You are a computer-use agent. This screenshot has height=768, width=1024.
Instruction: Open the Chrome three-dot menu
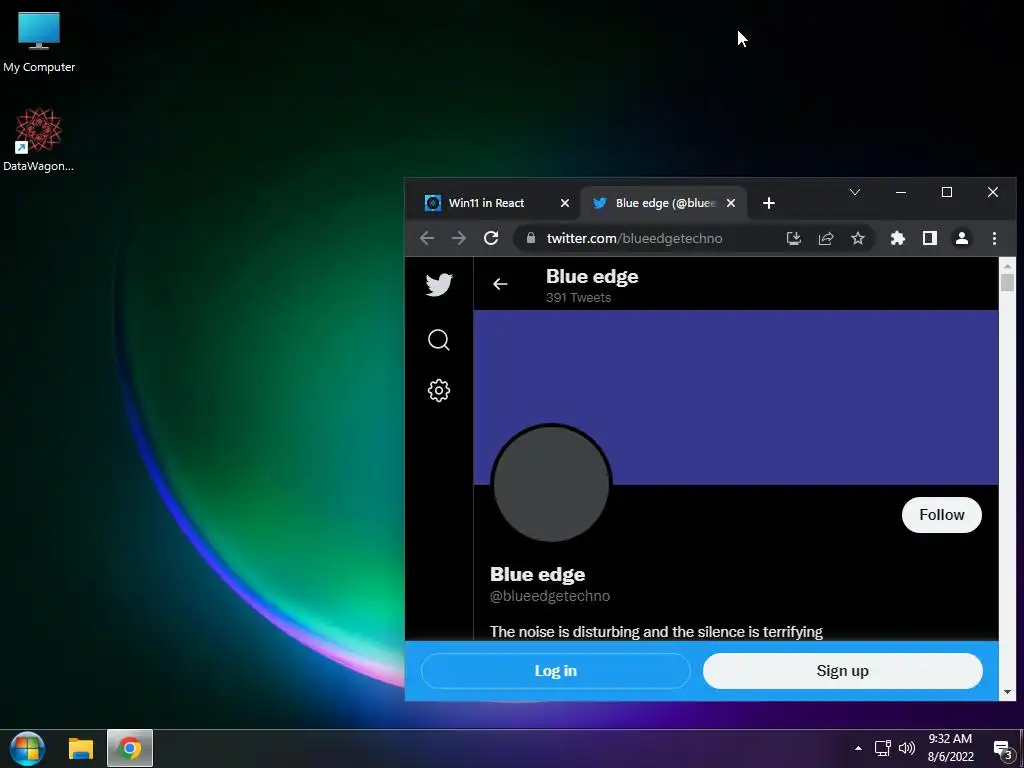994,238
